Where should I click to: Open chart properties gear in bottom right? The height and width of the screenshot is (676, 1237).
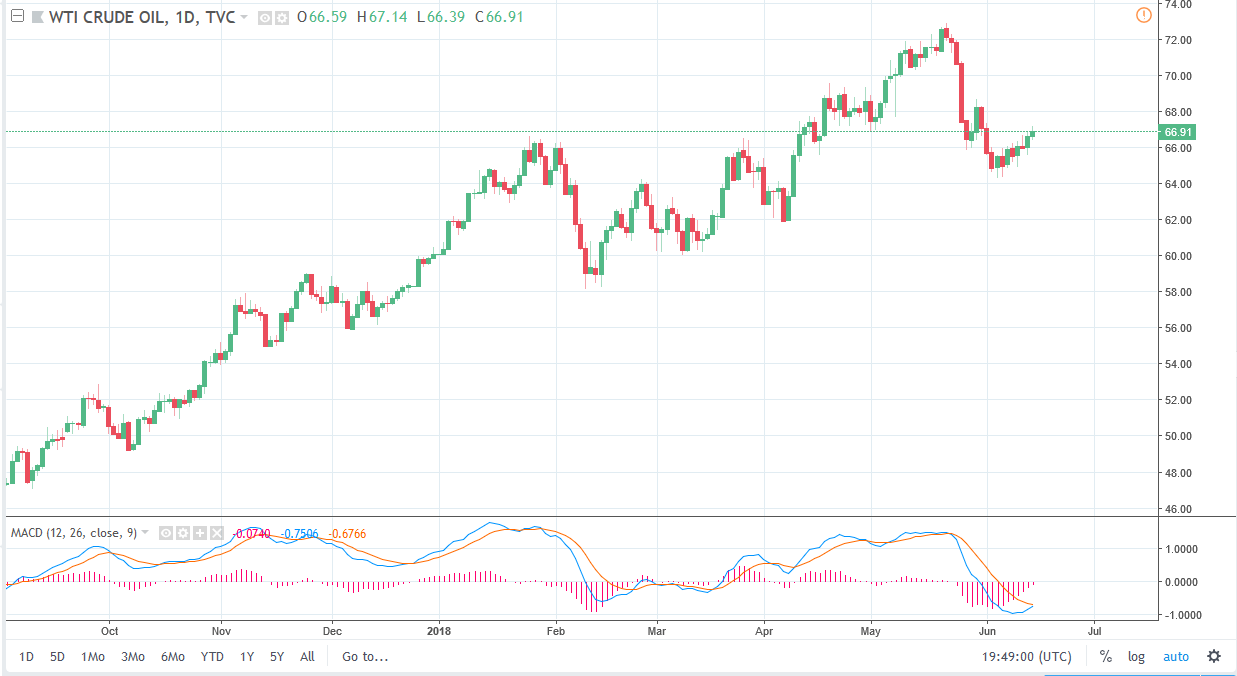tap(1214, 657)
